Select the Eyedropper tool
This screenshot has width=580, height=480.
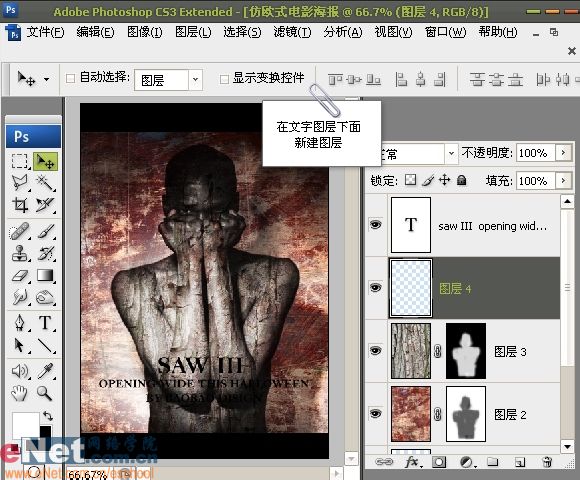(45, 371)
